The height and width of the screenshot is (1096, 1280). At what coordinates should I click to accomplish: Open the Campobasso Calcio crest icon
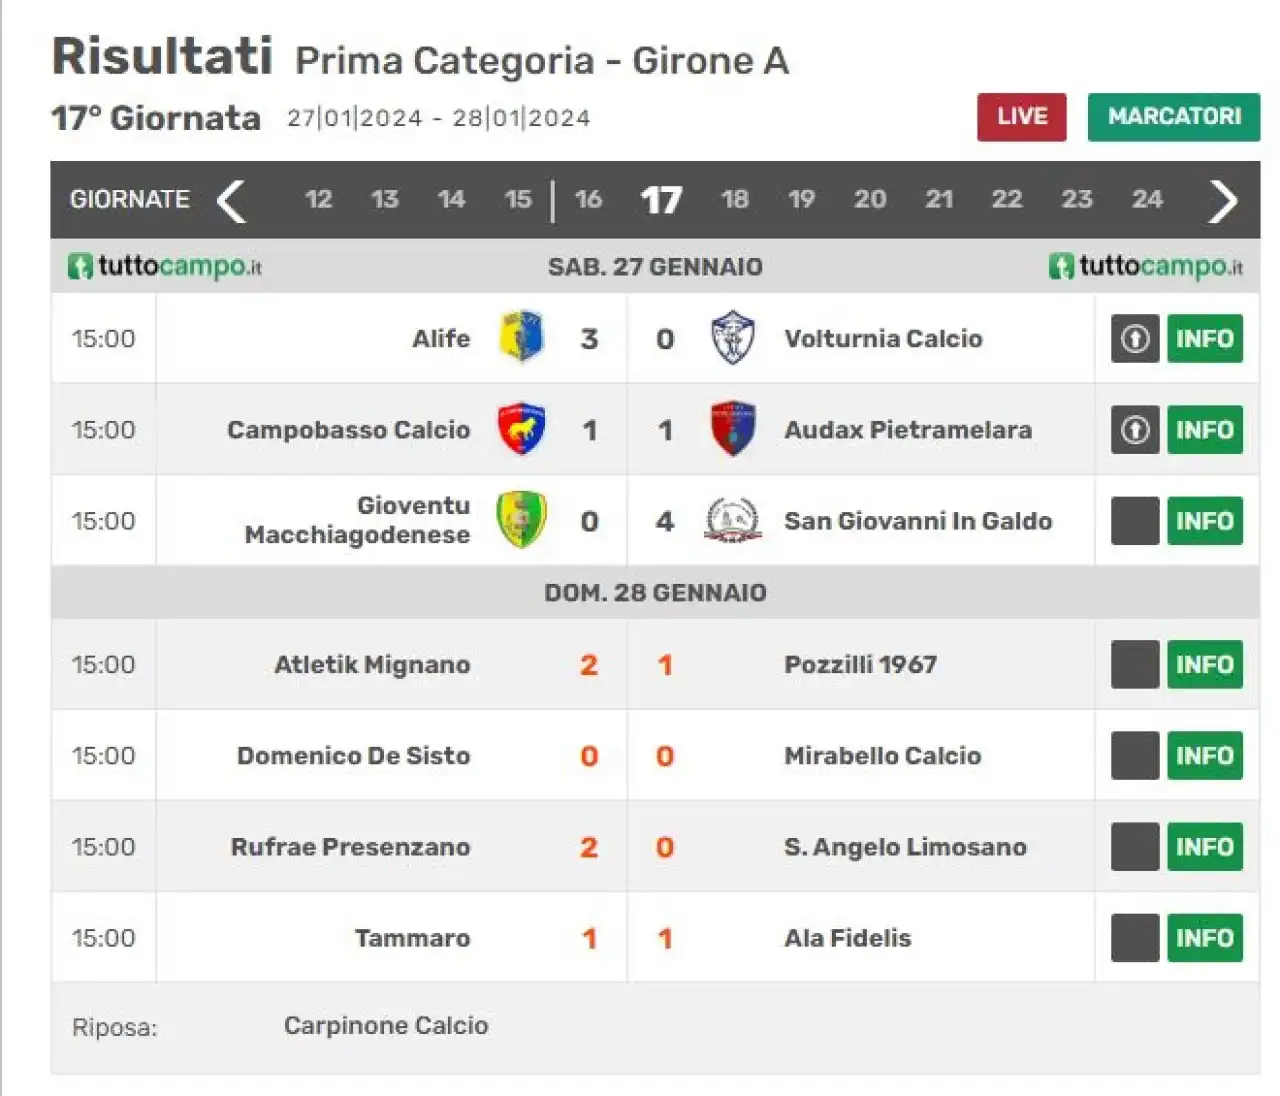point(522,429)
